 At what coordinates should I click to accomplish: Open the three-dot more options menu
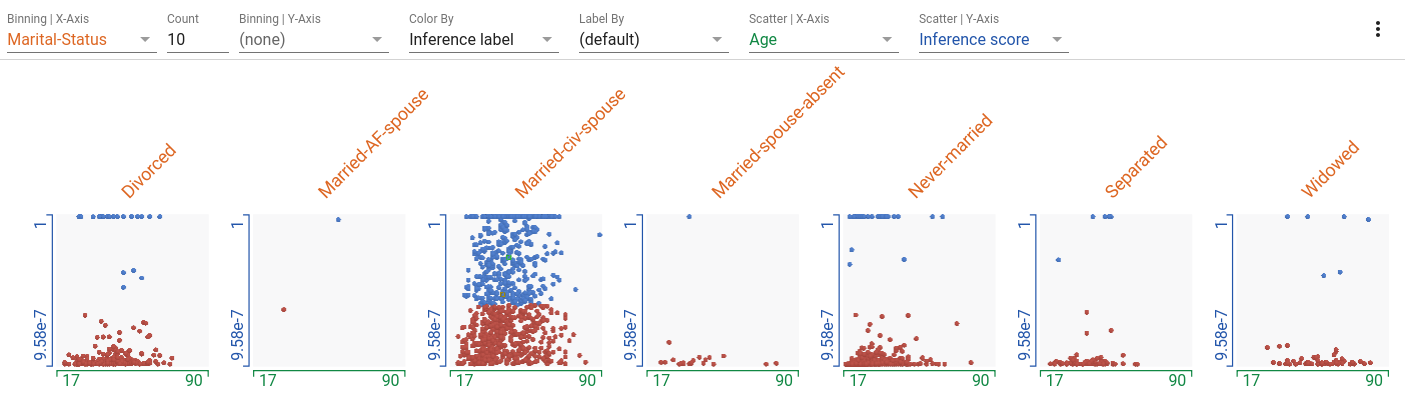[x=1378, y=30]
